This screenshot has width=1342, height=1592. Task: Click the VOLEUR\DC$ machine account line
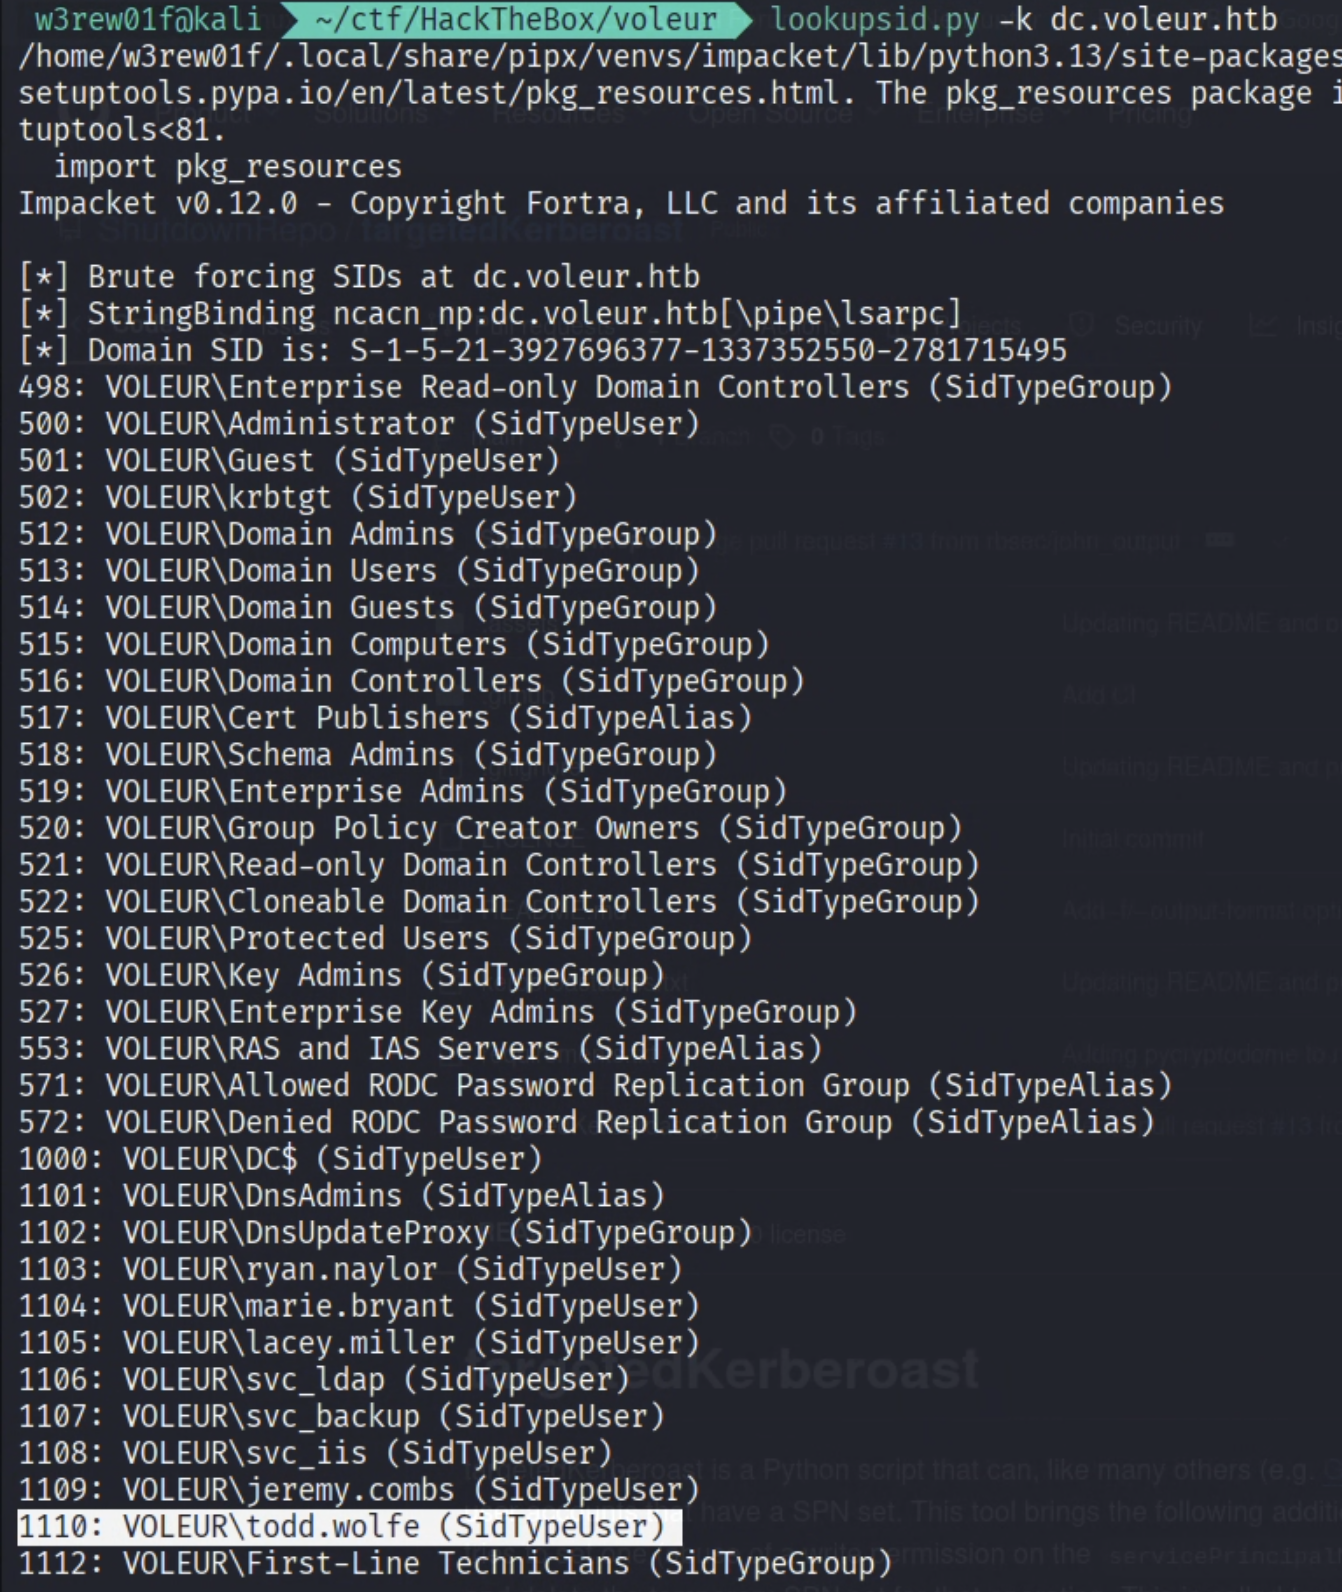point(280,1159)
